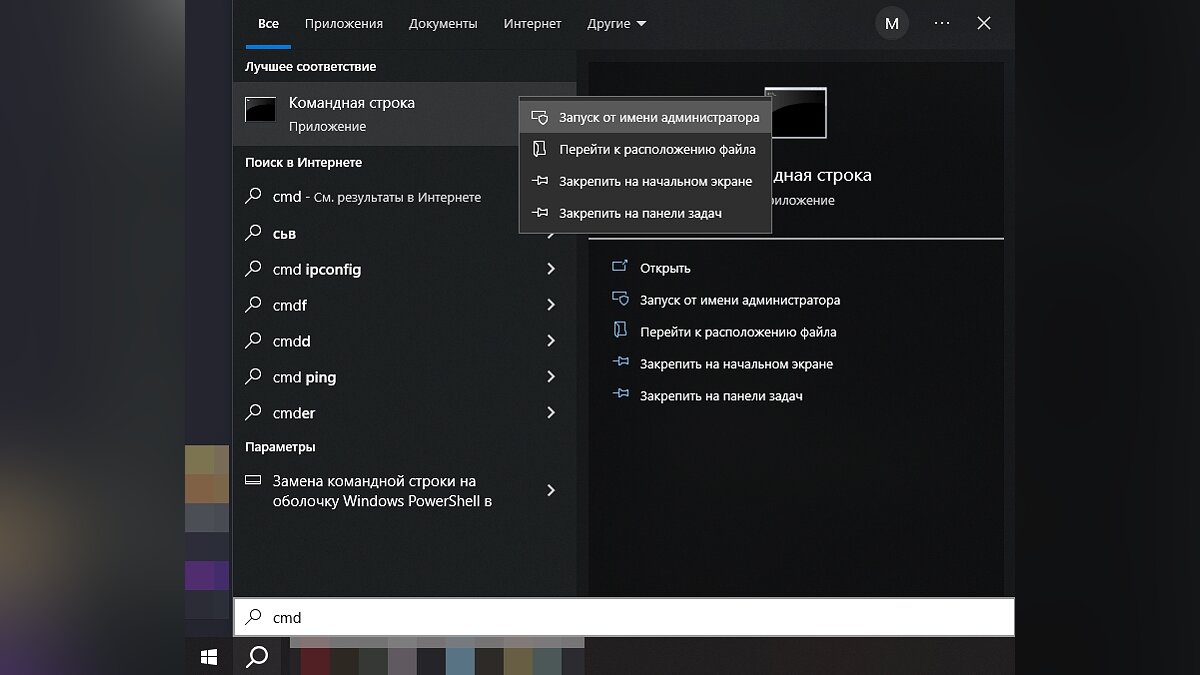Click the Open icon in right panel
The image size is (1200, 675).
tap(620, 267)
